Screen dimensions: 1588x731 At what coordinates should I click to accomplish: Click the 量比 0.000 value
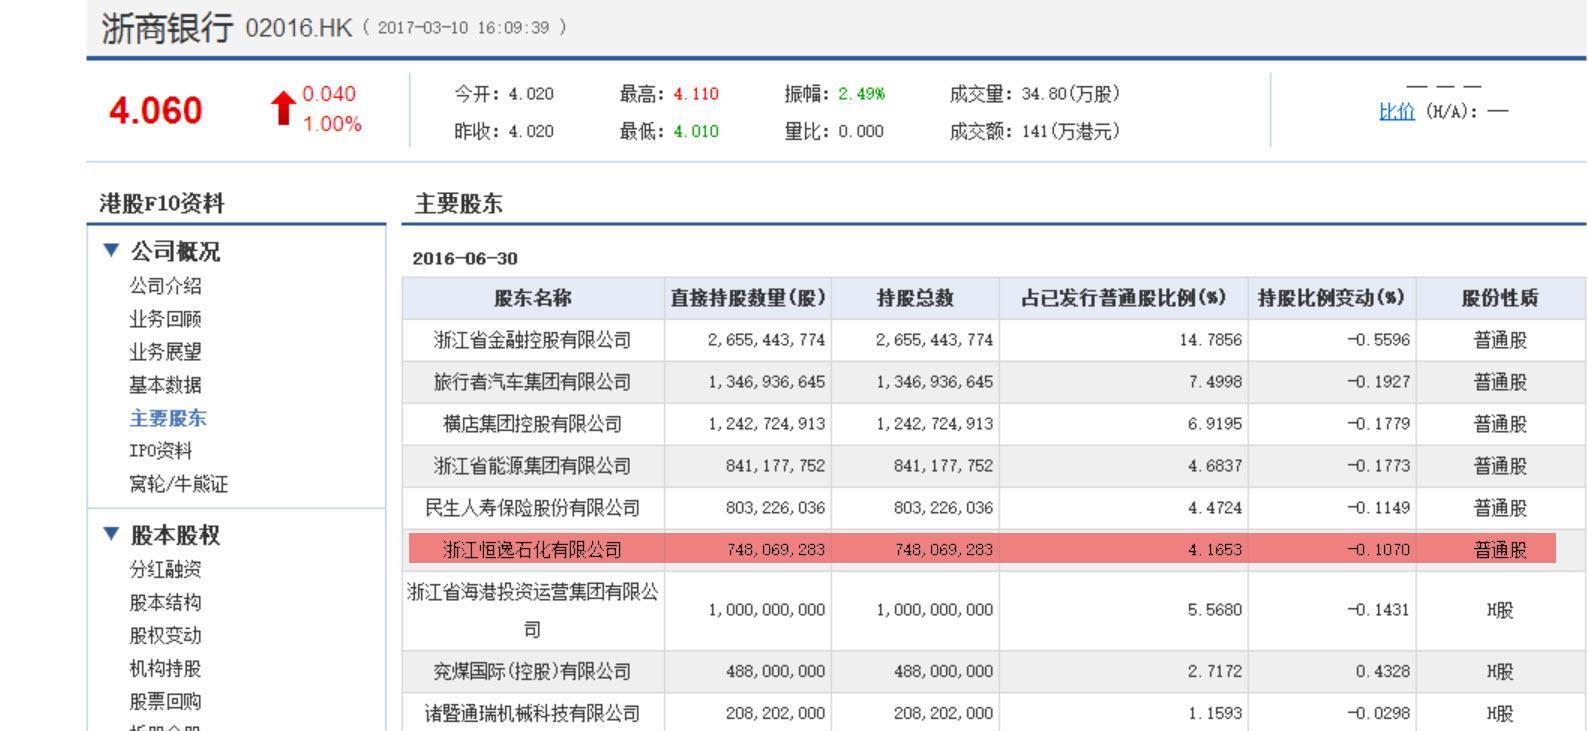click(x=861, y=131)
